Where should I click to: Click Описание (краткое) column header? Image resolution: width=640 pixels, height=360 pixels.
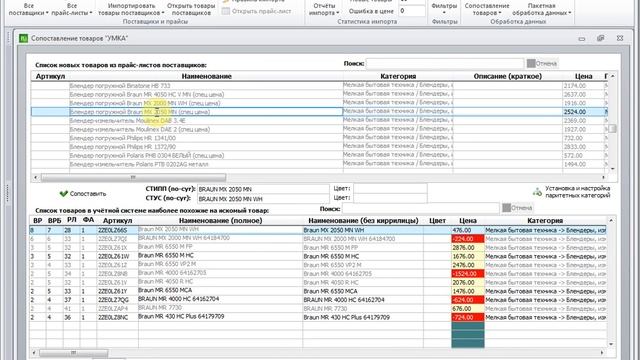[508, 76]
